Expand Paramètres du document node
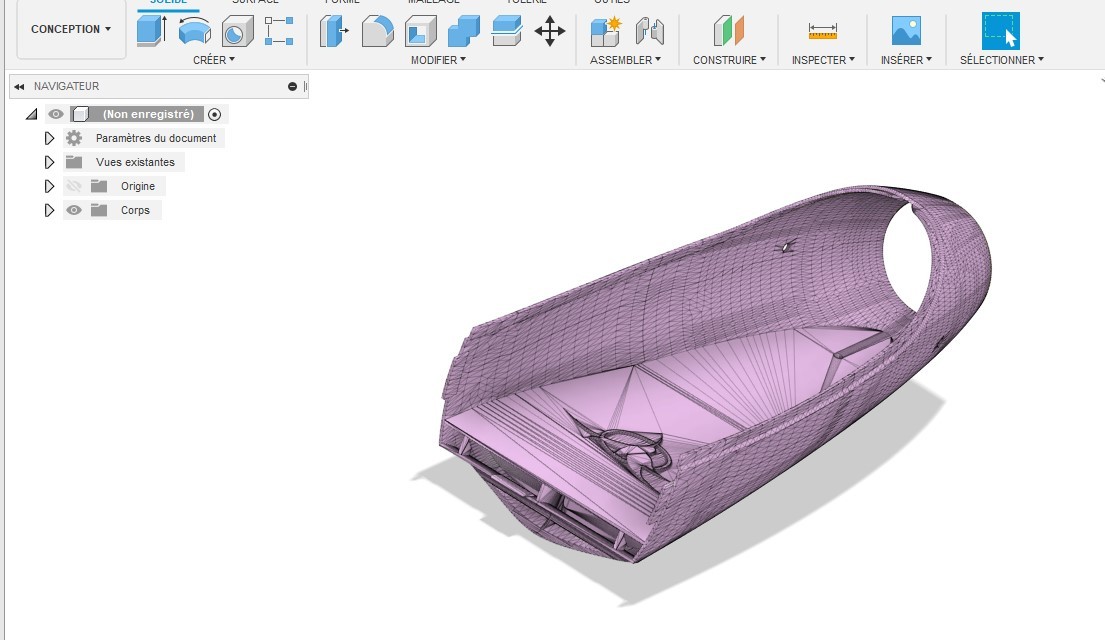1105x640 pixels. click(x=49, y=138)
